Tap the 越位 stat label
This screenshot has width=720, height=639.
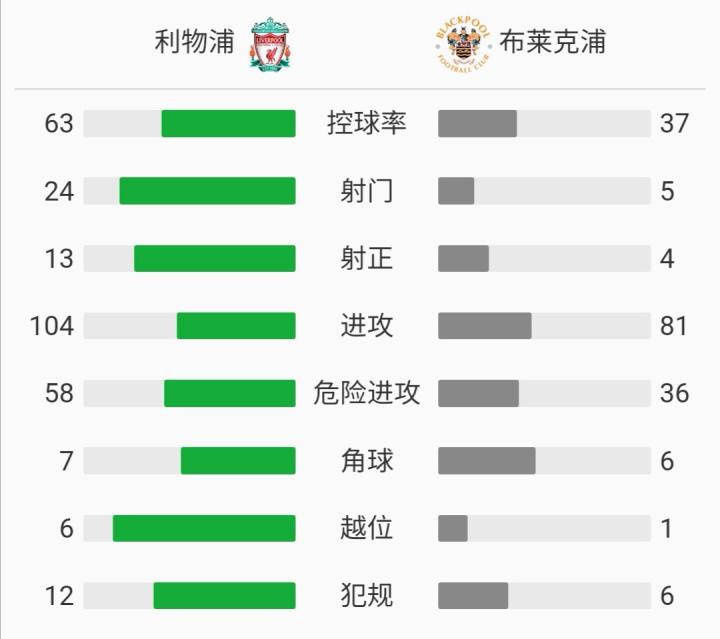(367, 527)
